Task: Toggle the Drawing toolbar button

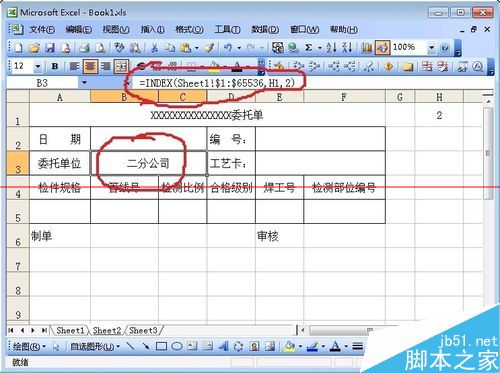Action: [x=382, y=48]
